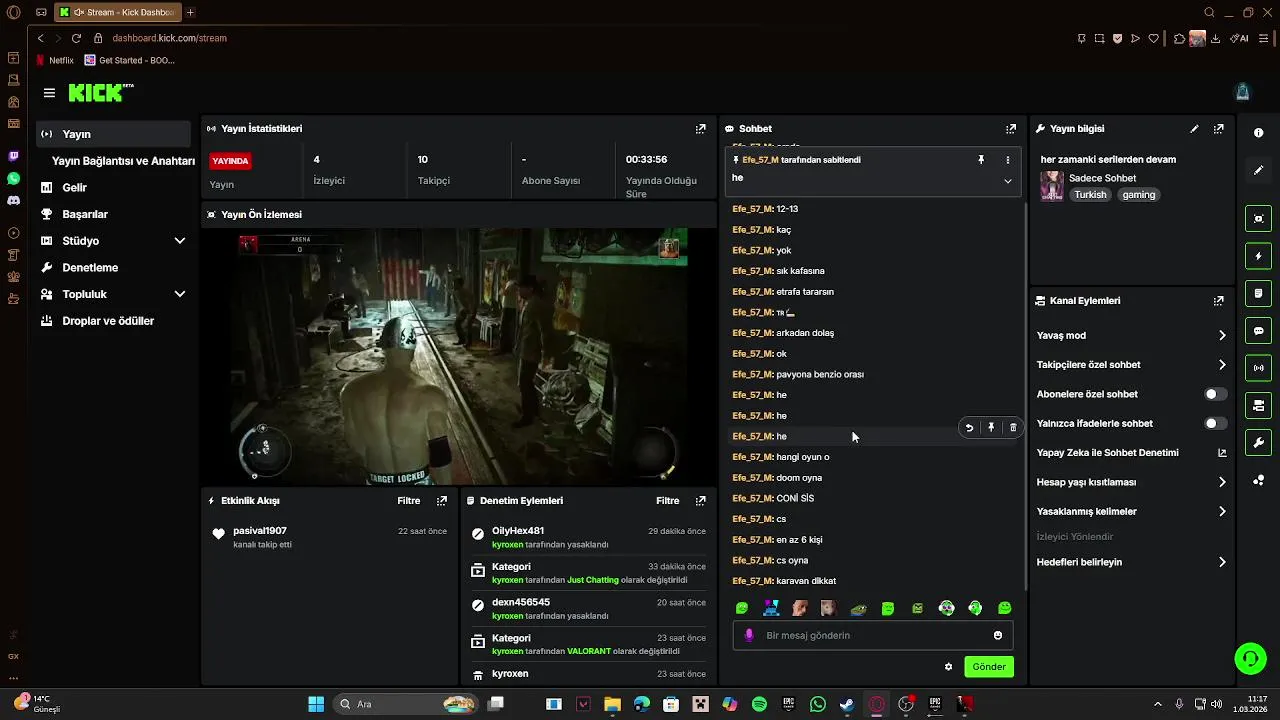
Task: Pop out the Yayın bilgisi panel
Action: coord(1219,129)
